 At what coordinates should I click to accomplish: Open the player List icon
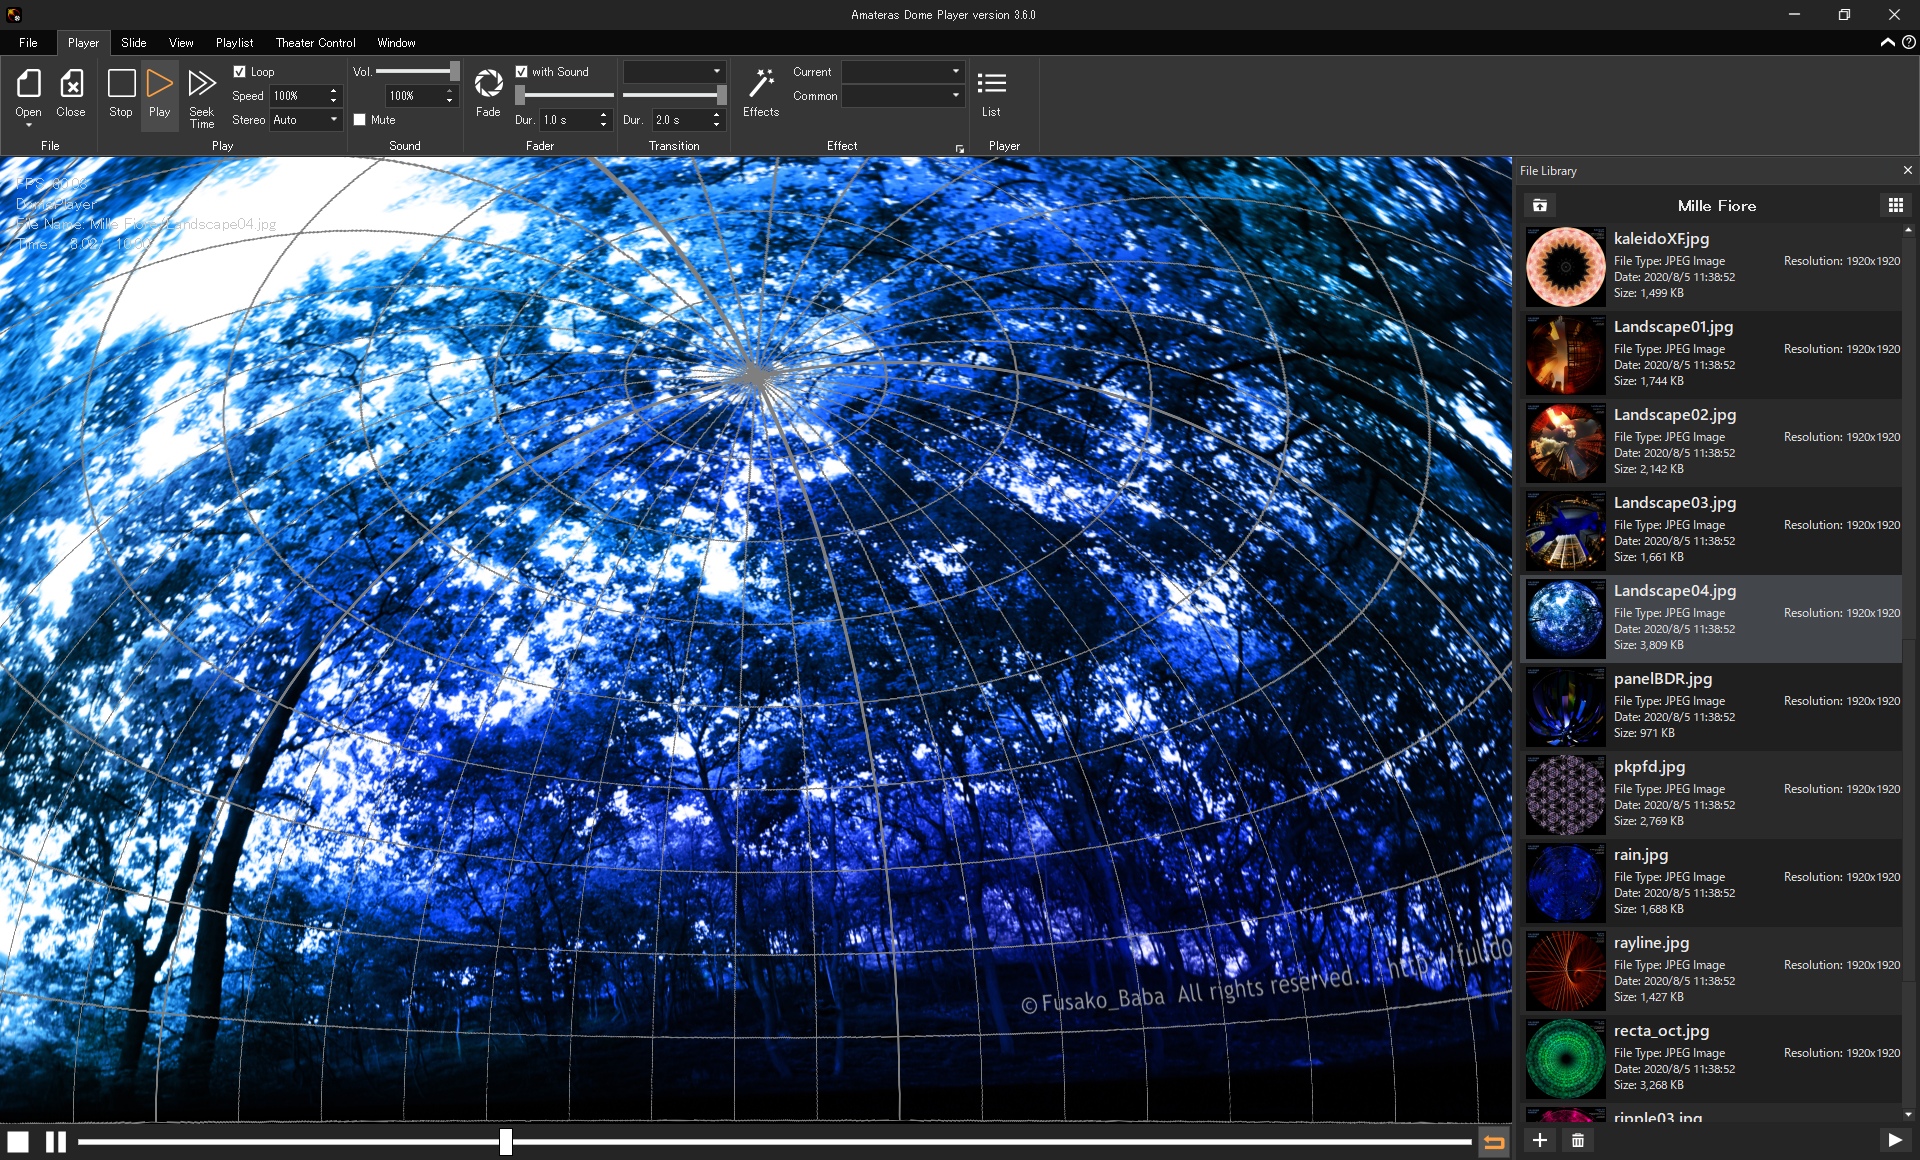pos(991,84)
